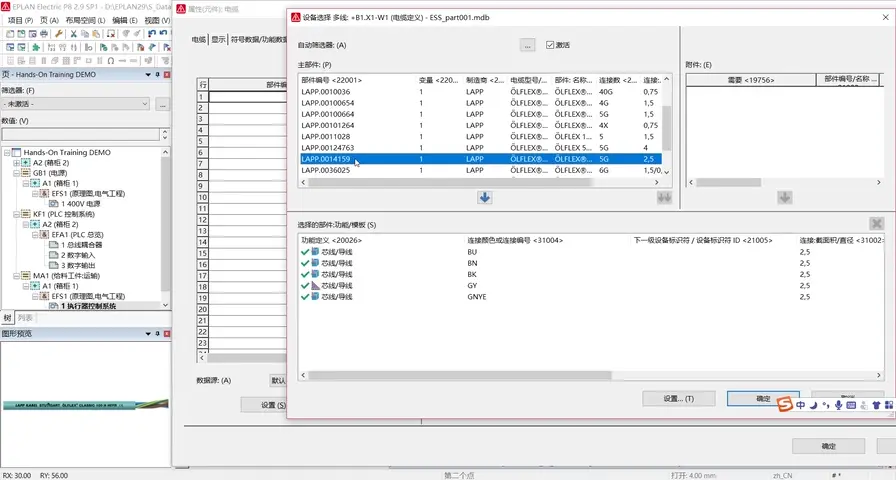Click the horizontal scrollbar of 主部件 list
The width and height of the screenshot is (896, 480).
coord(450,182)
